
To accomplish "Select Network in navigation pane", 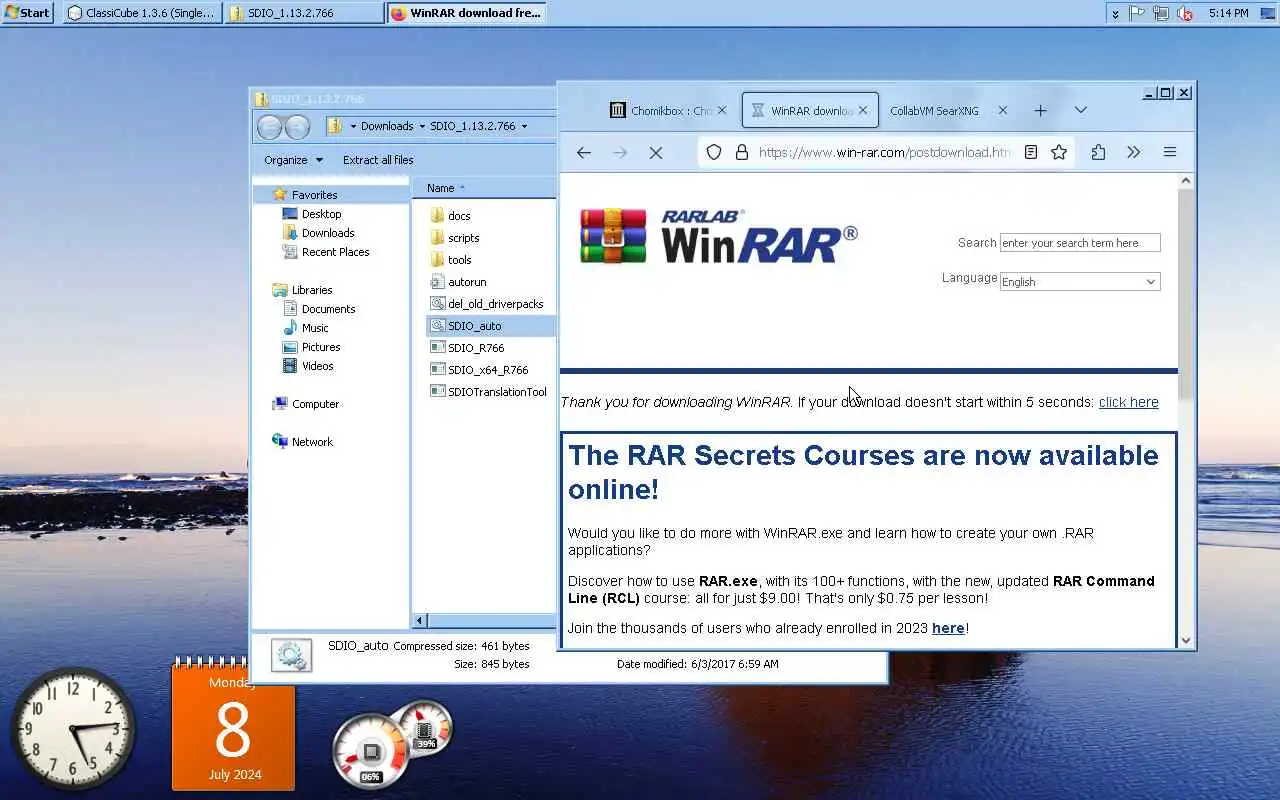I will click(312, 442).
